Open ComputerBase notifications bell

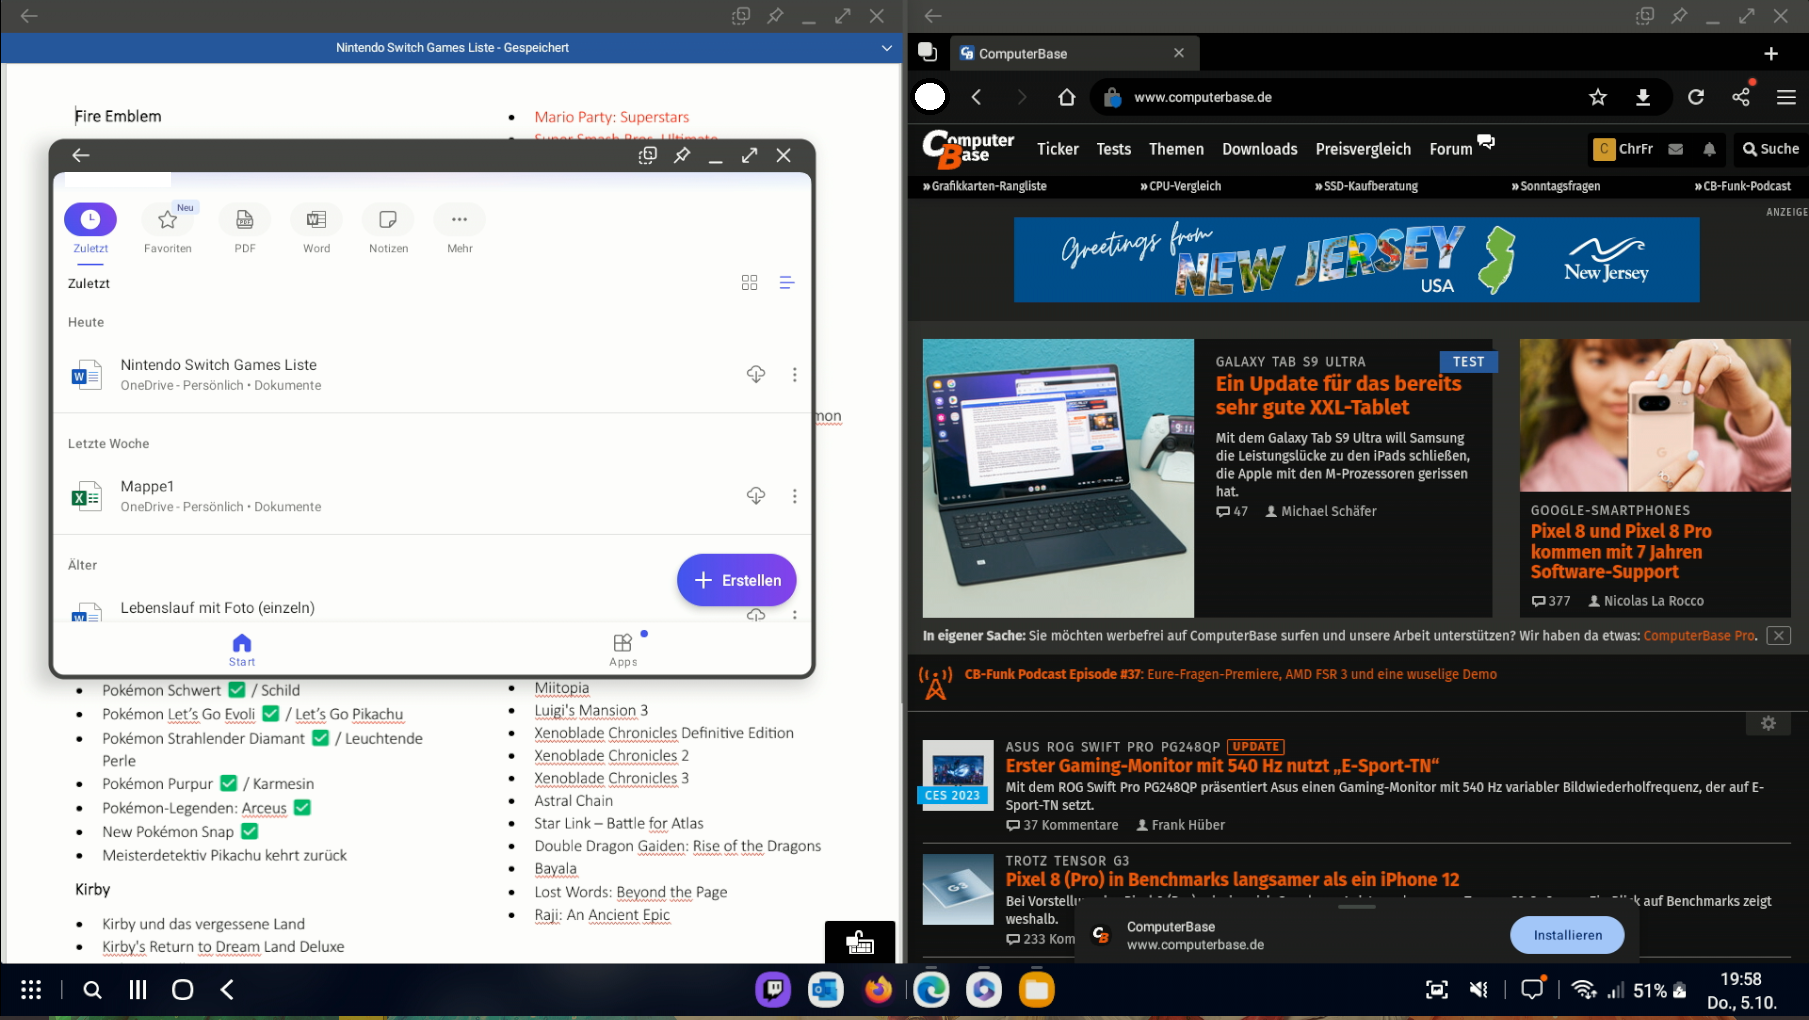coord(1710,149)
